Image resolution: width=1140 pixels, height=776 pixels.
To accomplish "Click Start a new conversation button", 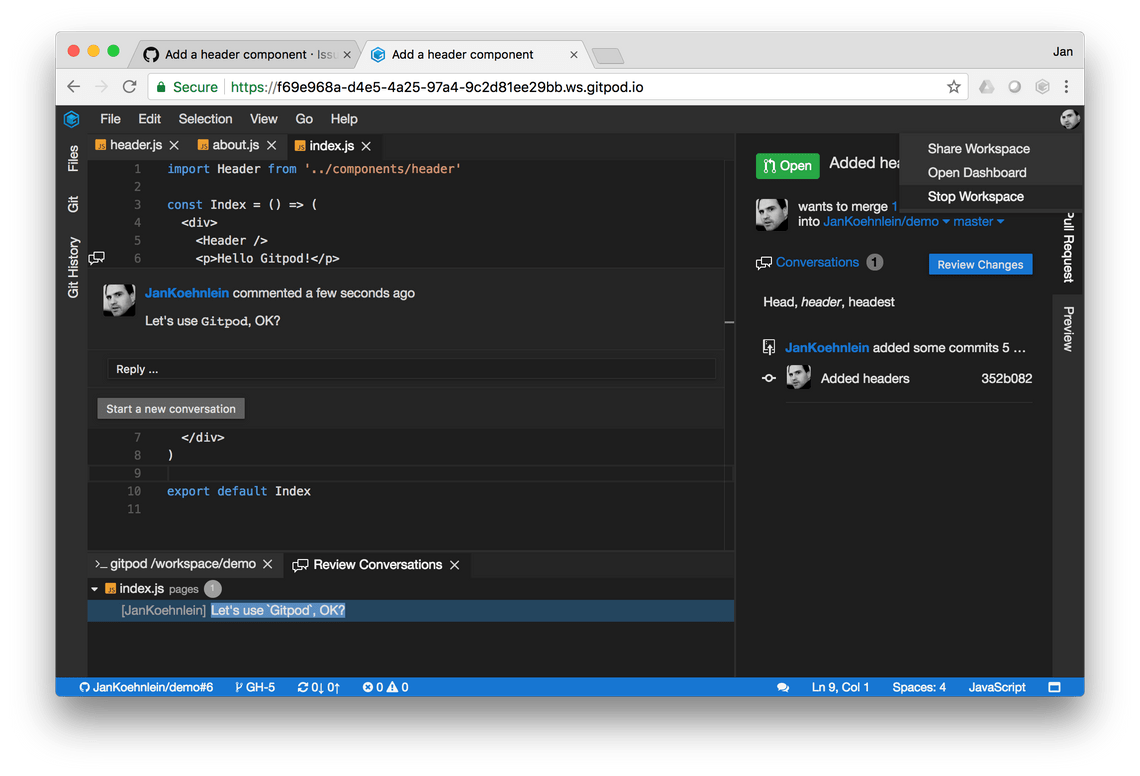I will click(x=171, y=409).
